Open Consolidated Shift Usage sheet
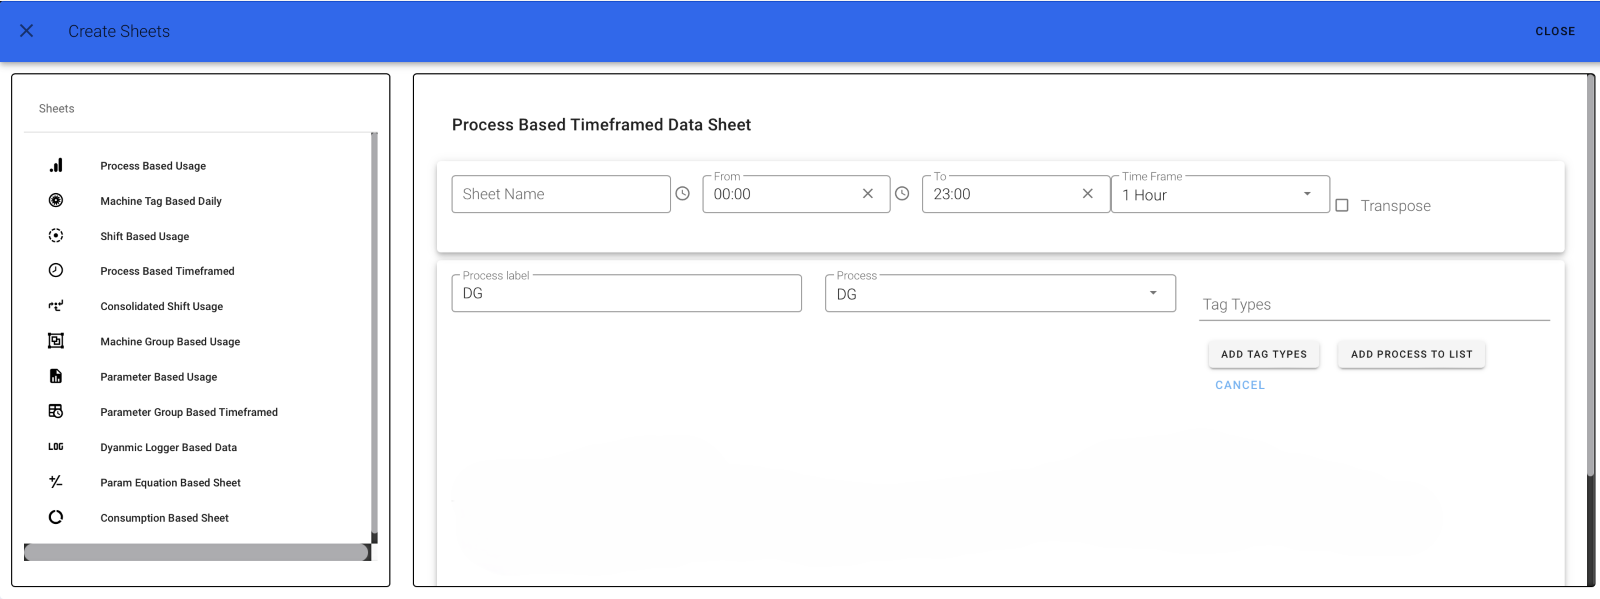 click(x=162, y=306)
